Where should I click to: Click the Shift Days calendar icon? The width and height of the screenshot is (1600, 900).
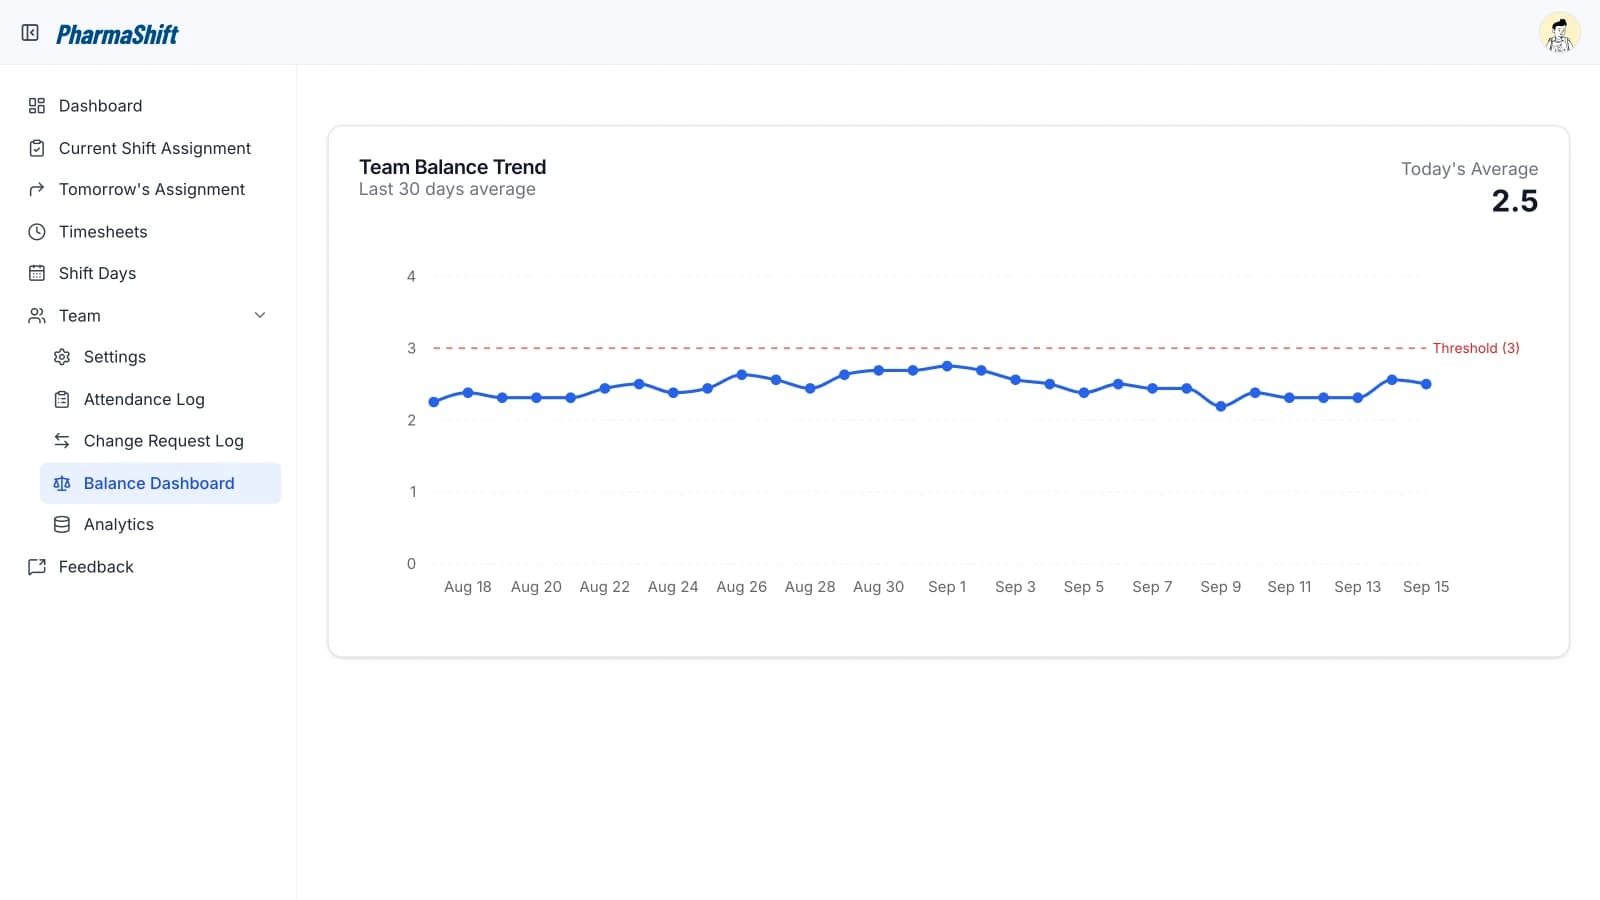(x=37, y=273)
